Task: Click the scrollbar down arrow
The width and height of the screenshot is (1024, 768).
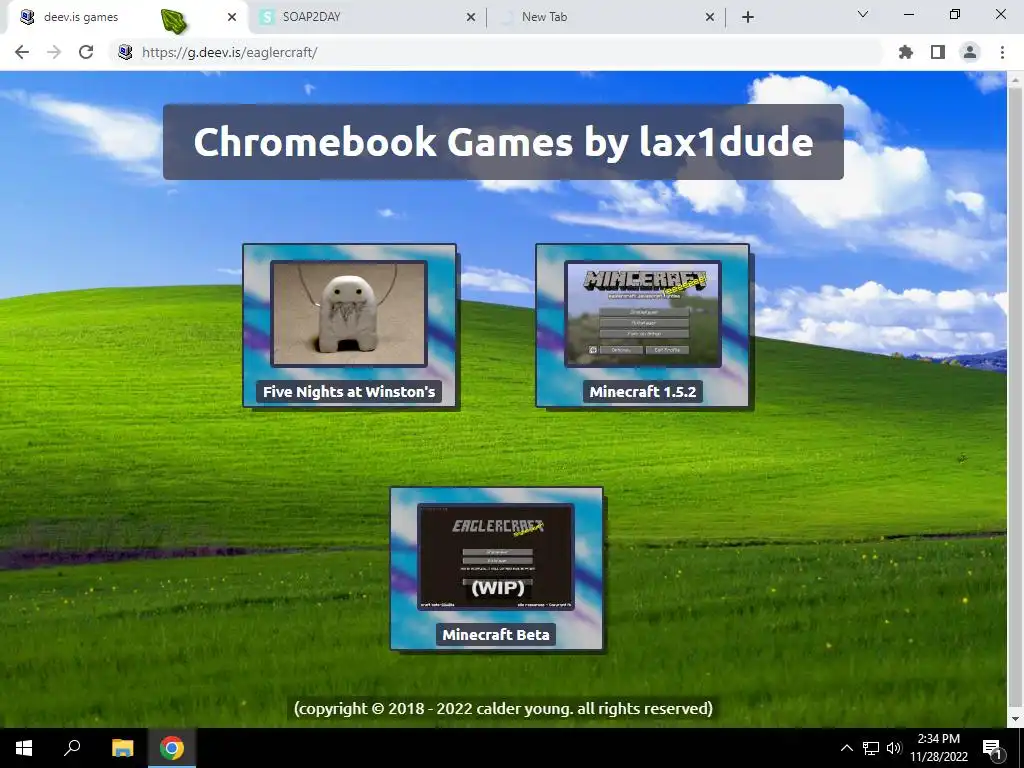Action: (1015, 719)
